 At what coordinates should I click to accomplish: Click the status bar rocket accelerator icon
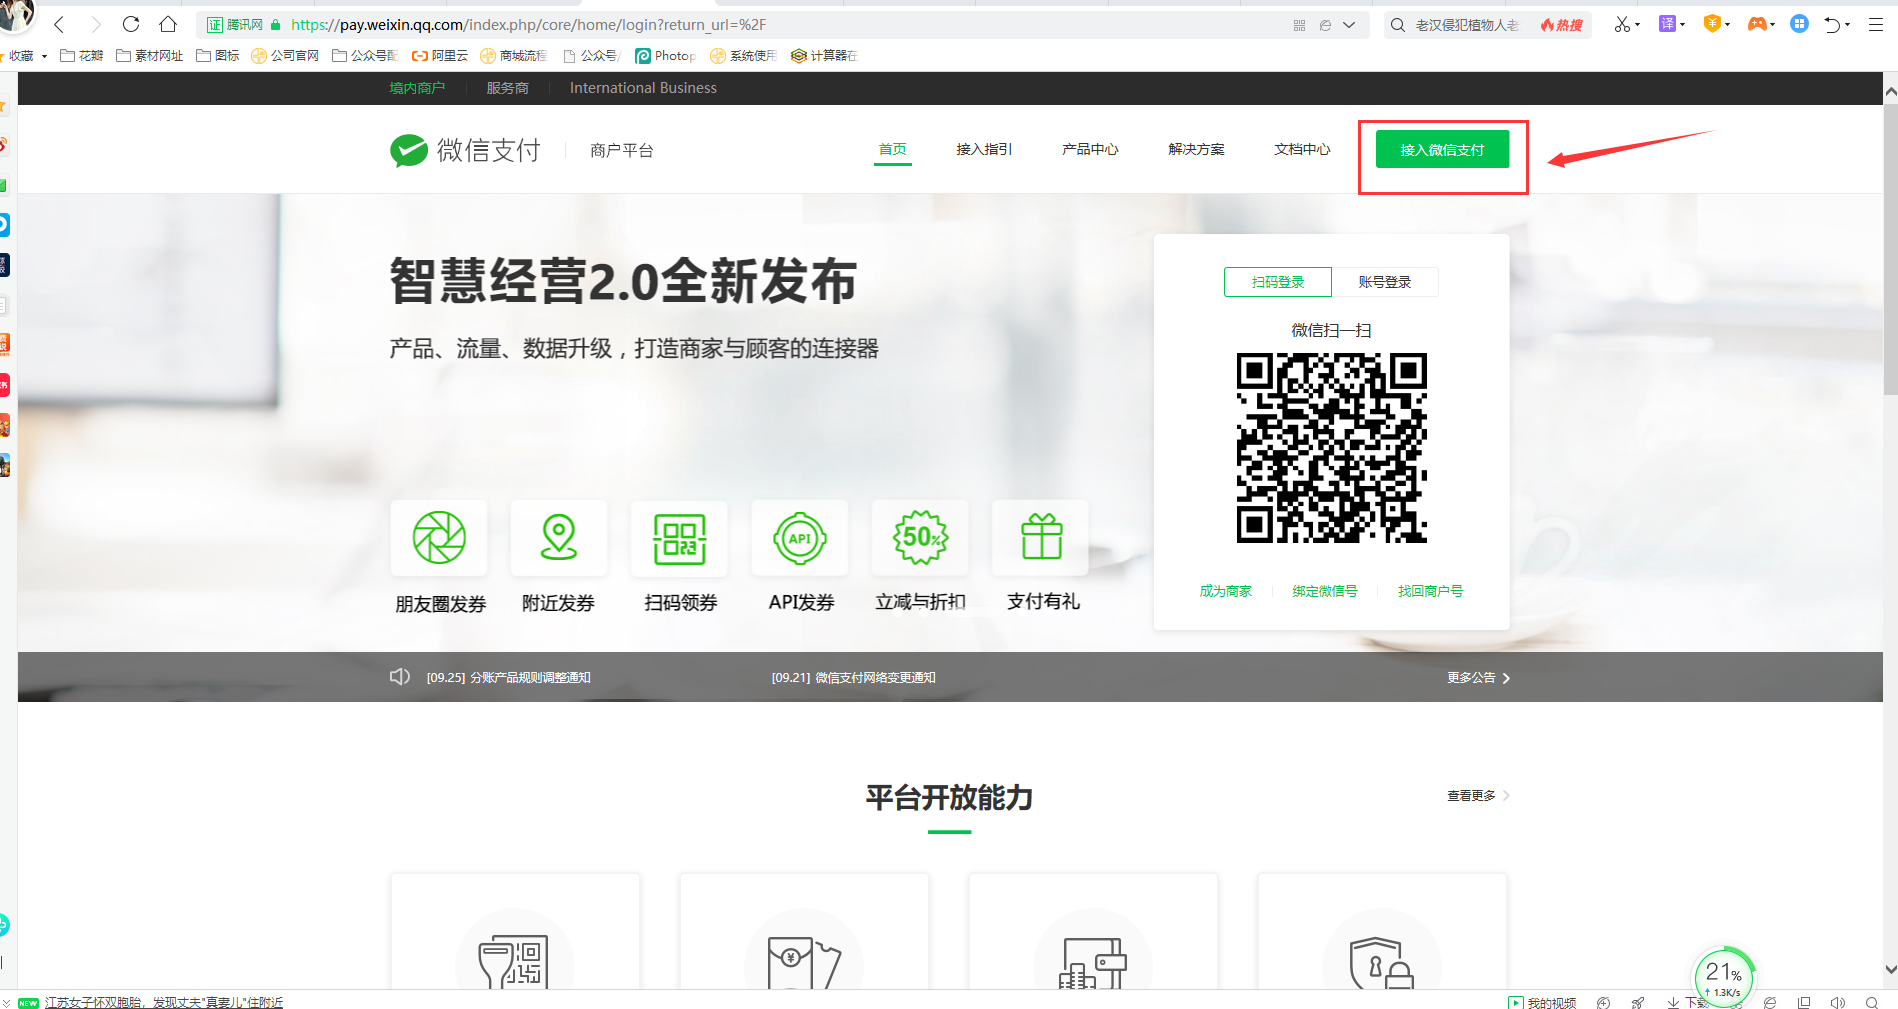1637,1002
